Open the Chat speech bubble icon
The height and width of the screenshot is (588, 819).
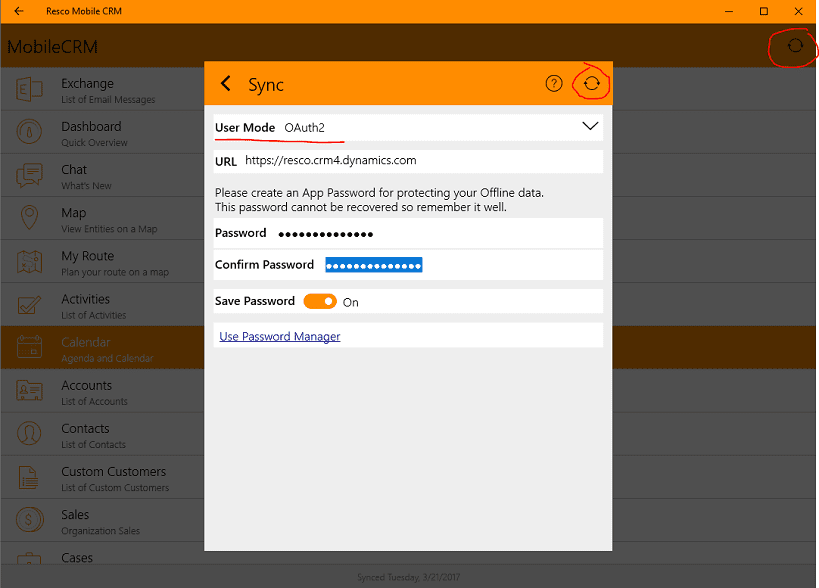pos(29,175)
